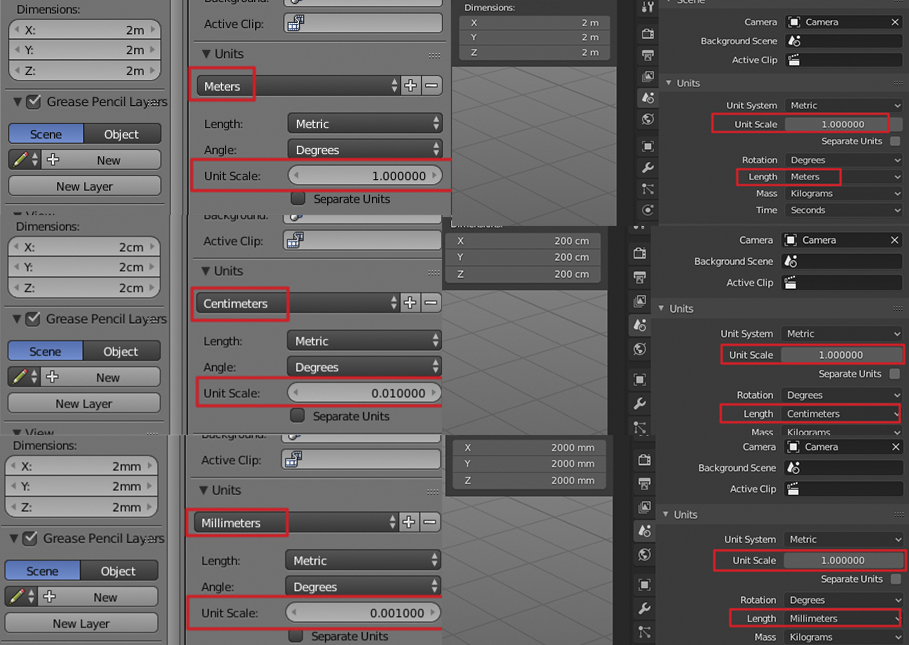Screen dimensions: 909x645
Task: Enable Separate Units above Length Millimeters row
Action: tap(896, 578)
